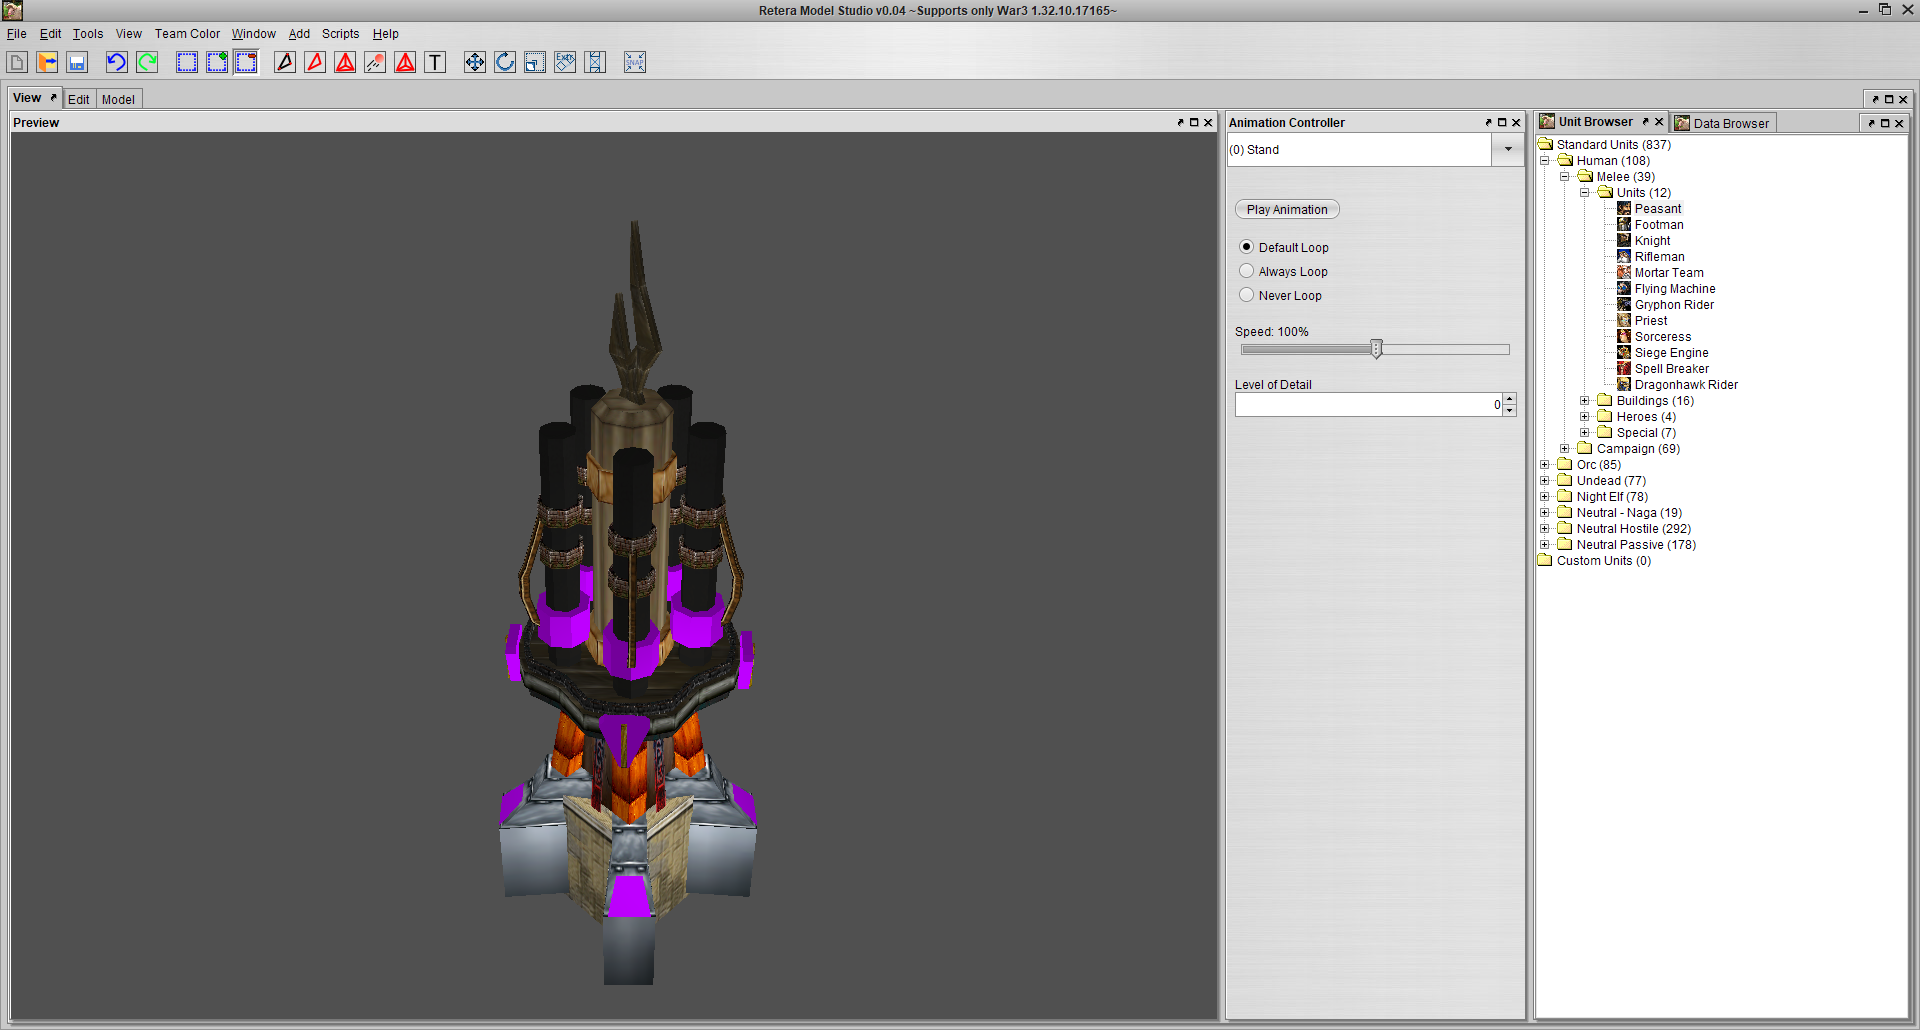Switch to the Data Browser tab

pos(1722,123)
